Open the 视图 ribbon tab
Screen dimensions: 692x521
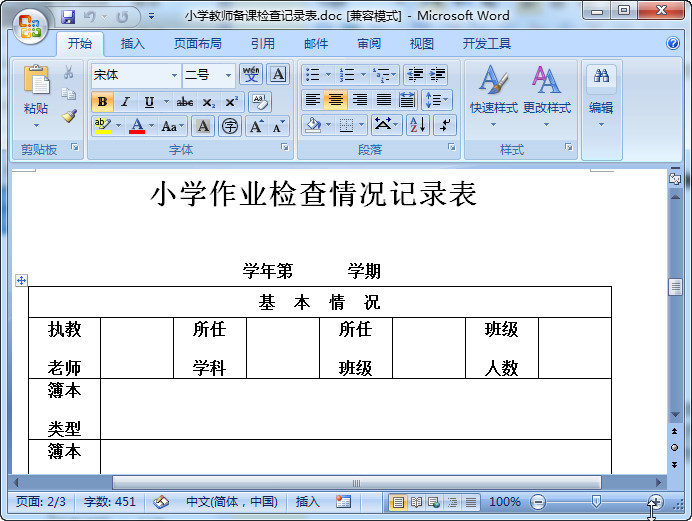[422, 44]
